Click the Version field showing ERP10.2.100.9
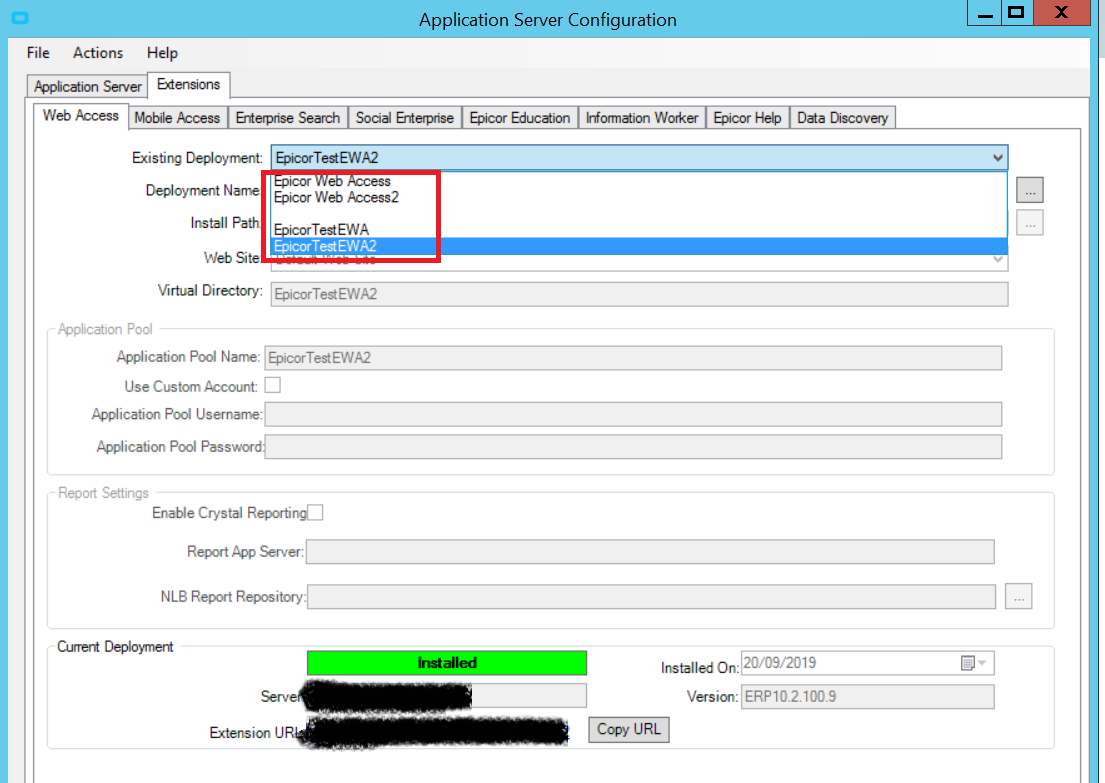 click(x=868, y=697)
